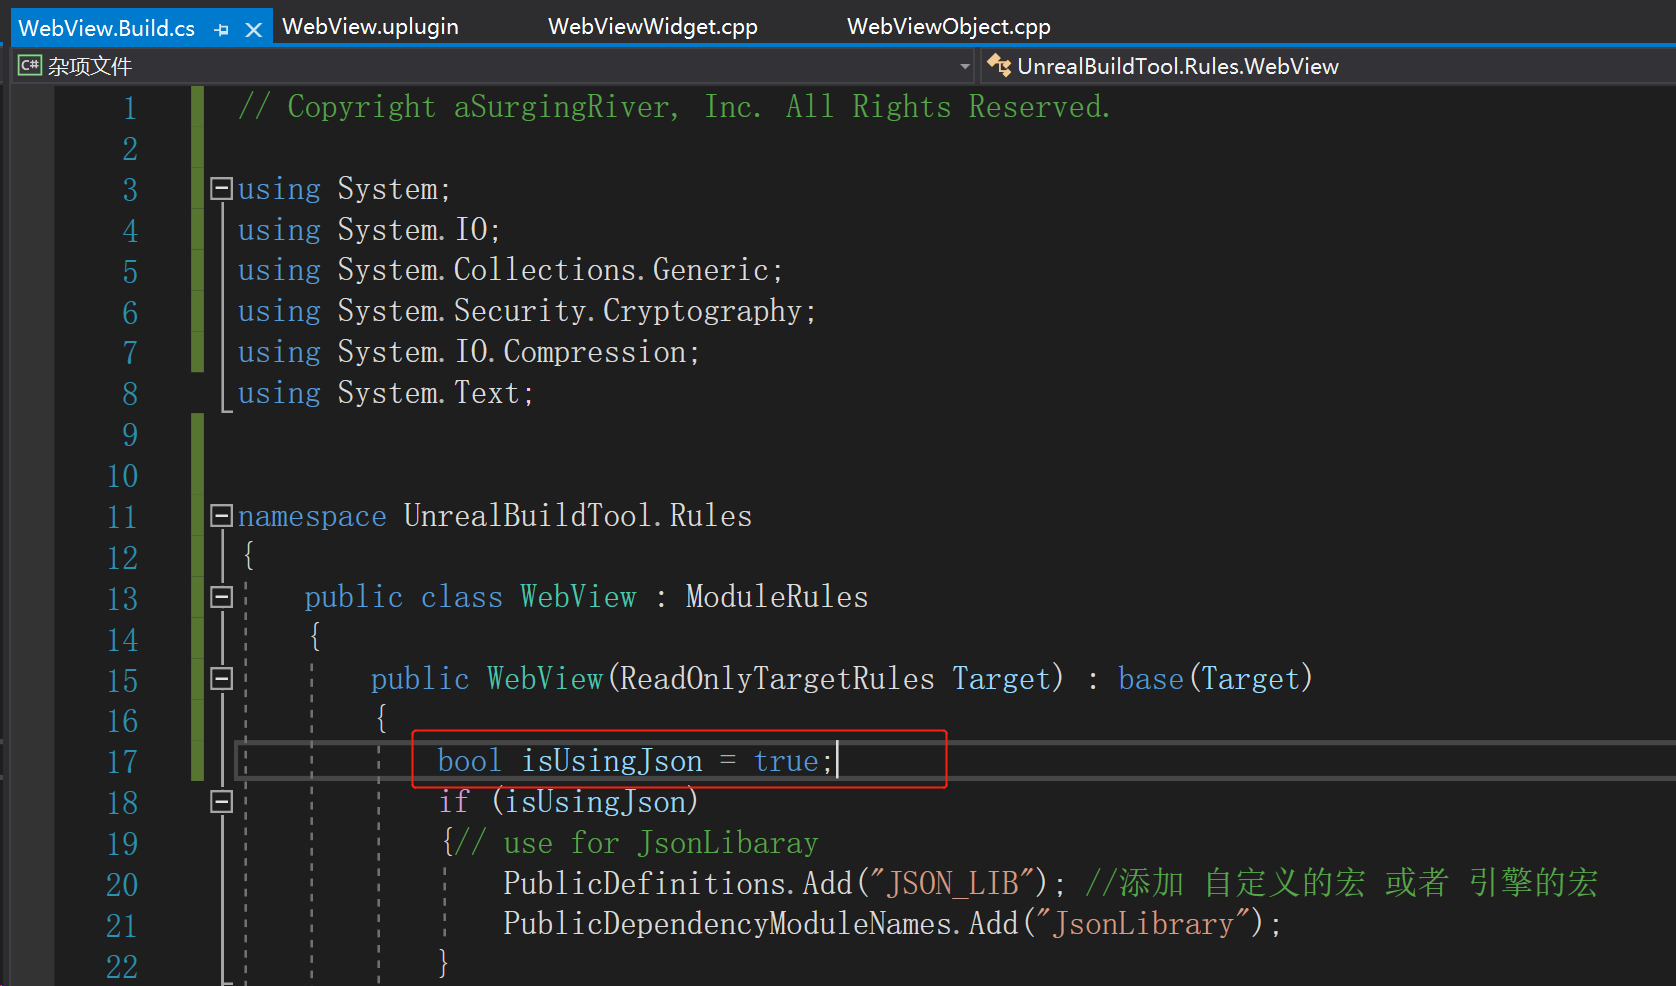Collapse the WebView class block
Screen dimensions: 1676x986
pyautogui.click(x=221, y=597)
